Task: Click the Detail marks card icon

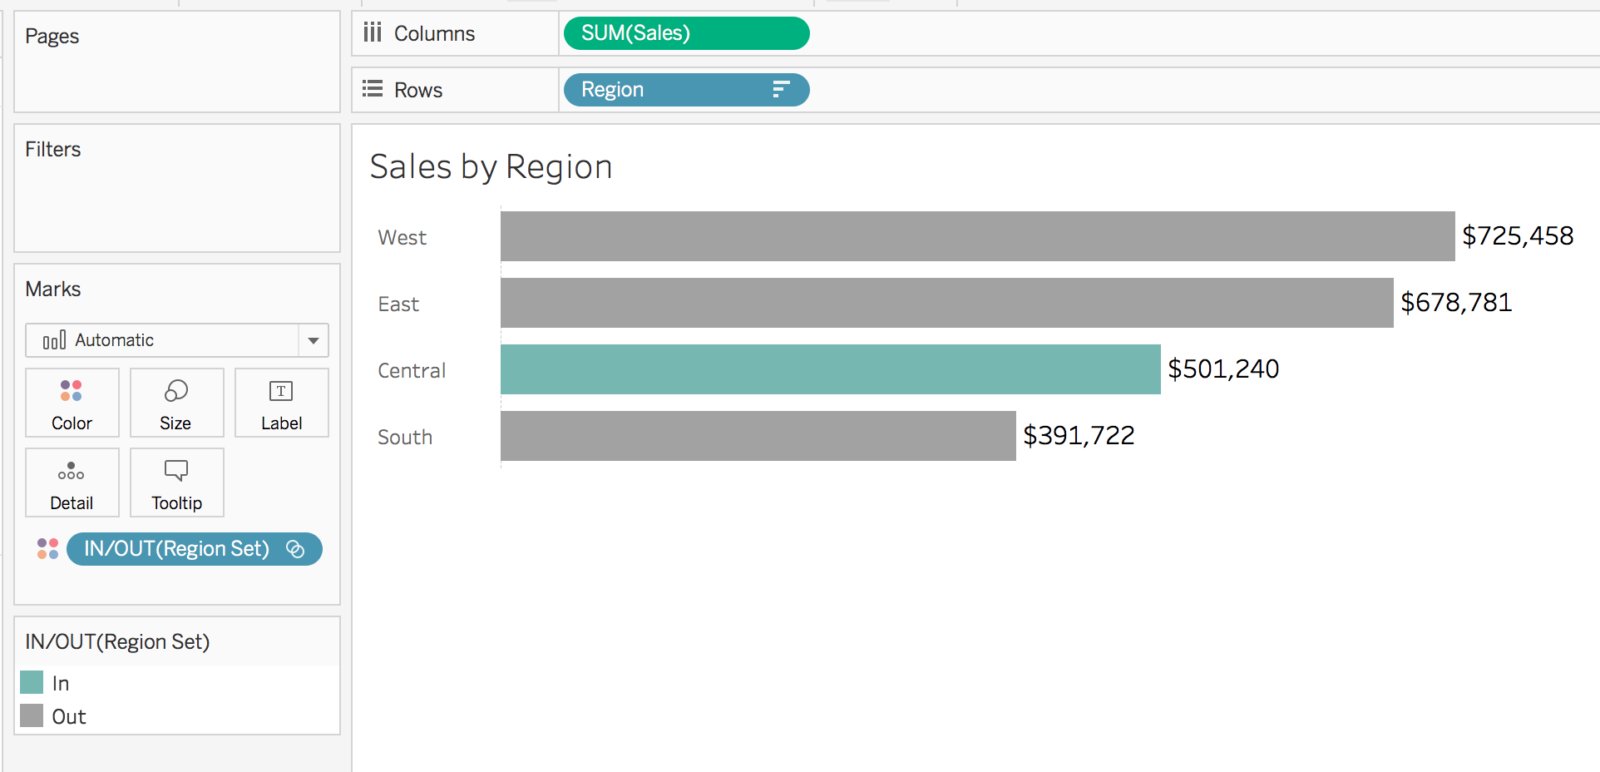Action: (71, 471)
